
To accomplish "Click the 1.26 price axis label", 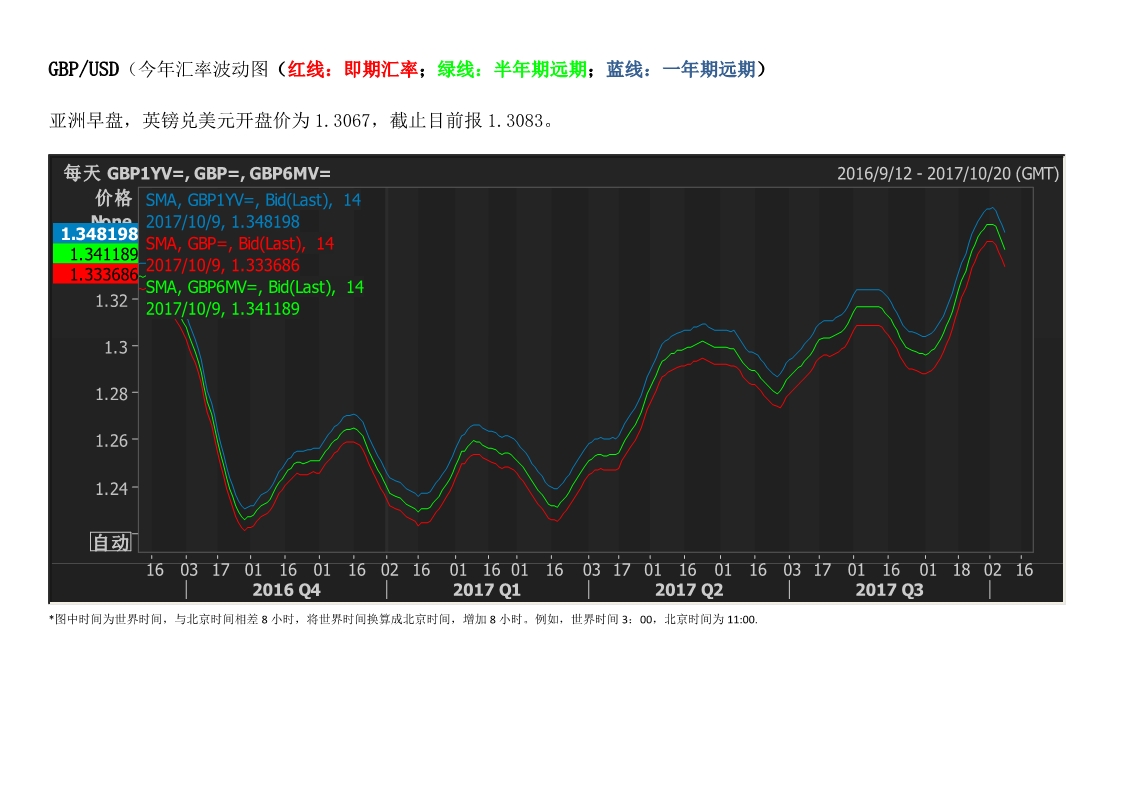I will pyautogui.click(x=111, y=441).
